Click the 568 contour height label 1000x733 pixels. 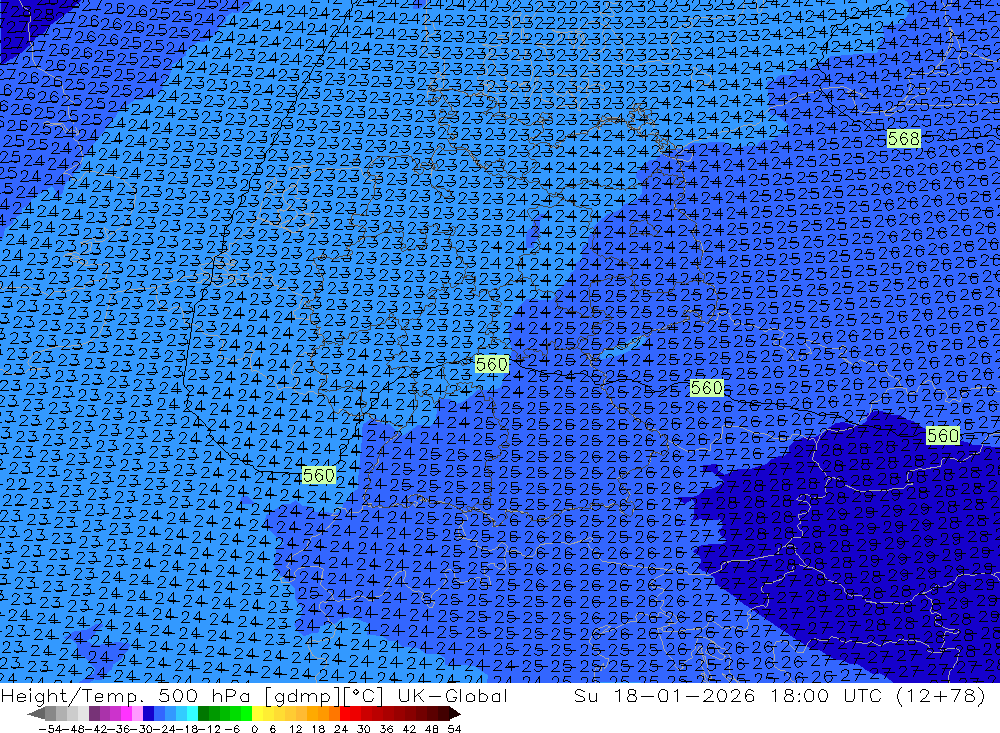[x=904, y=138]
